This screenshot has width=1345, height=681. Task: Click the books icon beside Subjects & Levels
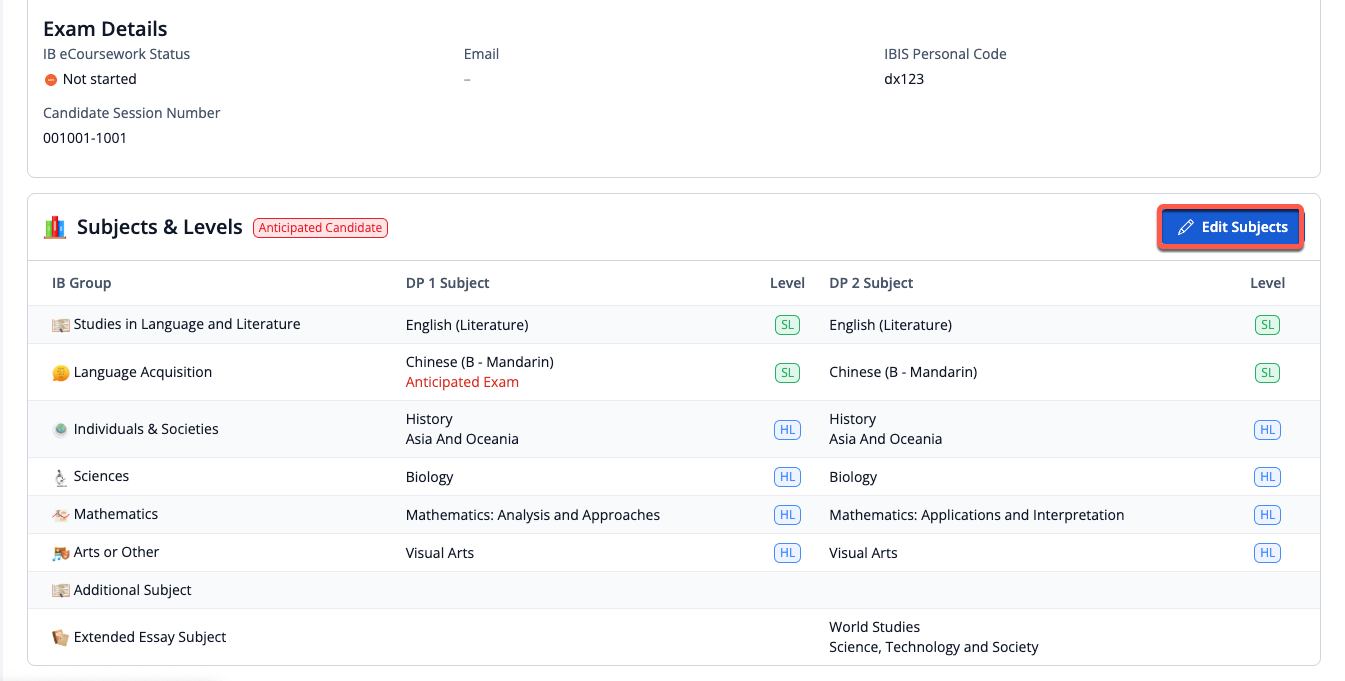pos(55,228)
